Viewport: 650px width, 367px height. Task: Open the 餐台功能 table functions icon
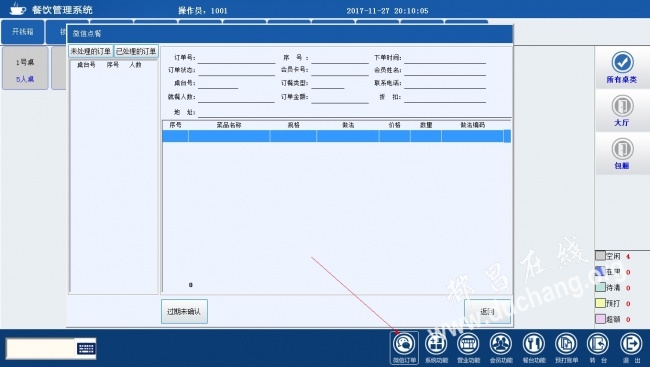534,348
